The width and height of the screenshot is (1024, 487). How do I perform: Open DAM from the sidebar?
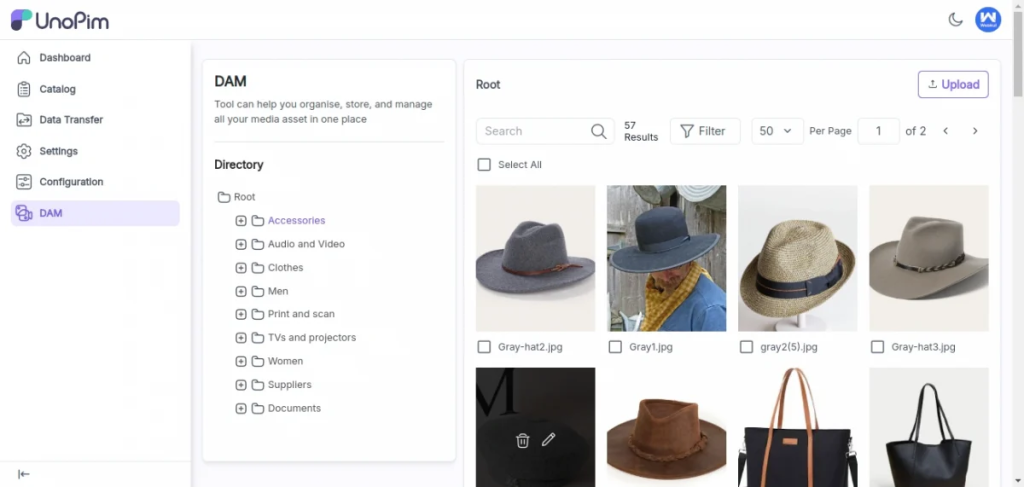[95, 213]
